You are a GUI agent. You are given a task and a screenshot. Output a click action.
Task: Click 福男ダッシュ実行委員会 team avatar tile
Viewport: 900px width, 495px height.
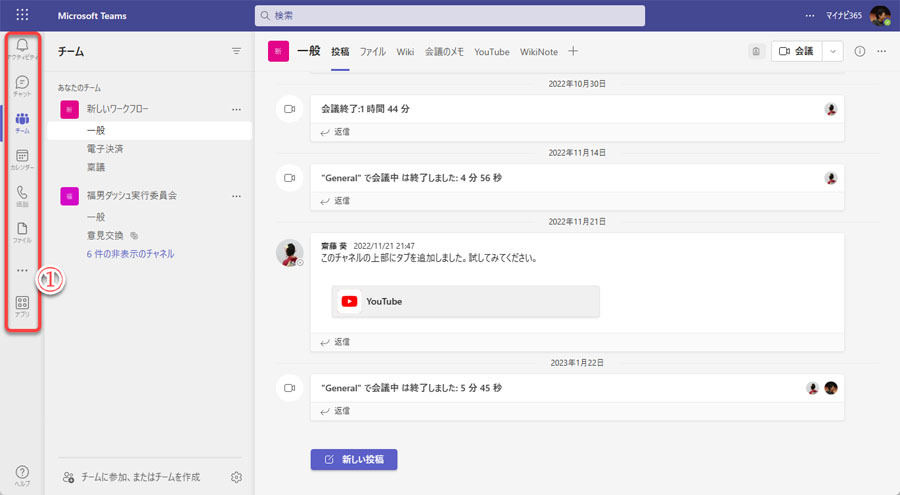tap(69, 196)
